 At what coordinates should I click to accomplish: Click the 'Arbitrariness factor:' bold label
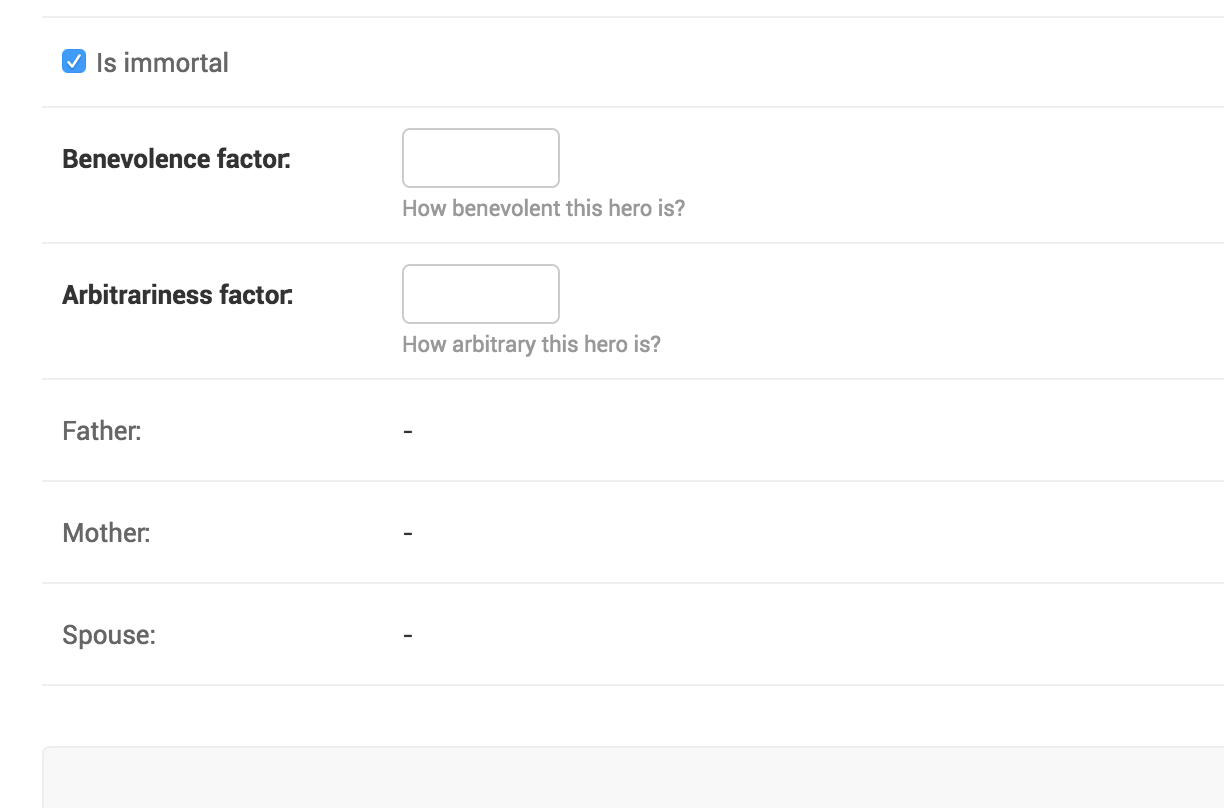pos(178,295)
